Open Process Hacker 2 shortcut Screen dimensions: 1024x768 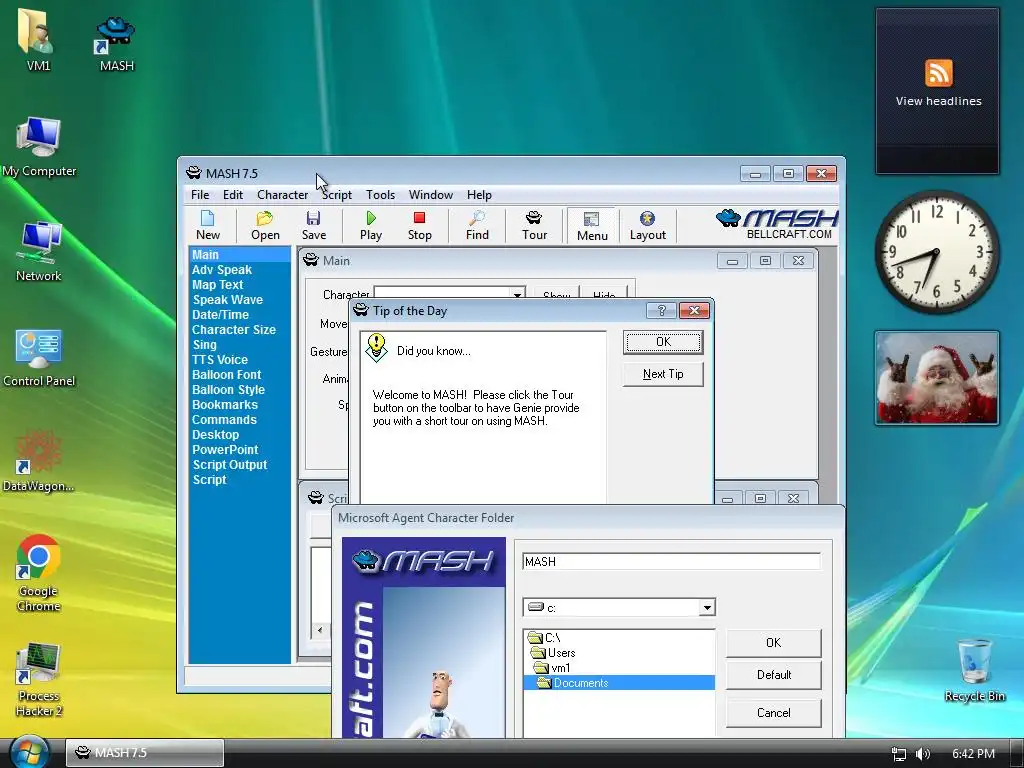[39, 679]
